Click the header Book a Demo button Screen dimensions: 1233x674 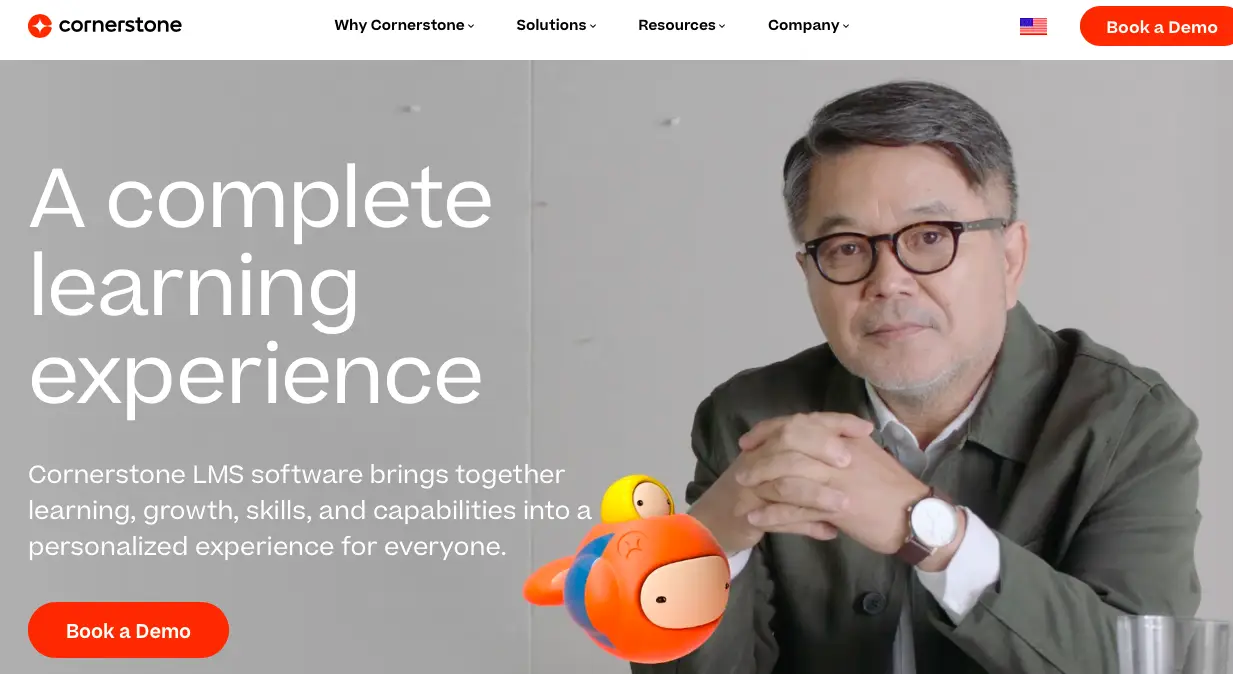point(1157,27)
